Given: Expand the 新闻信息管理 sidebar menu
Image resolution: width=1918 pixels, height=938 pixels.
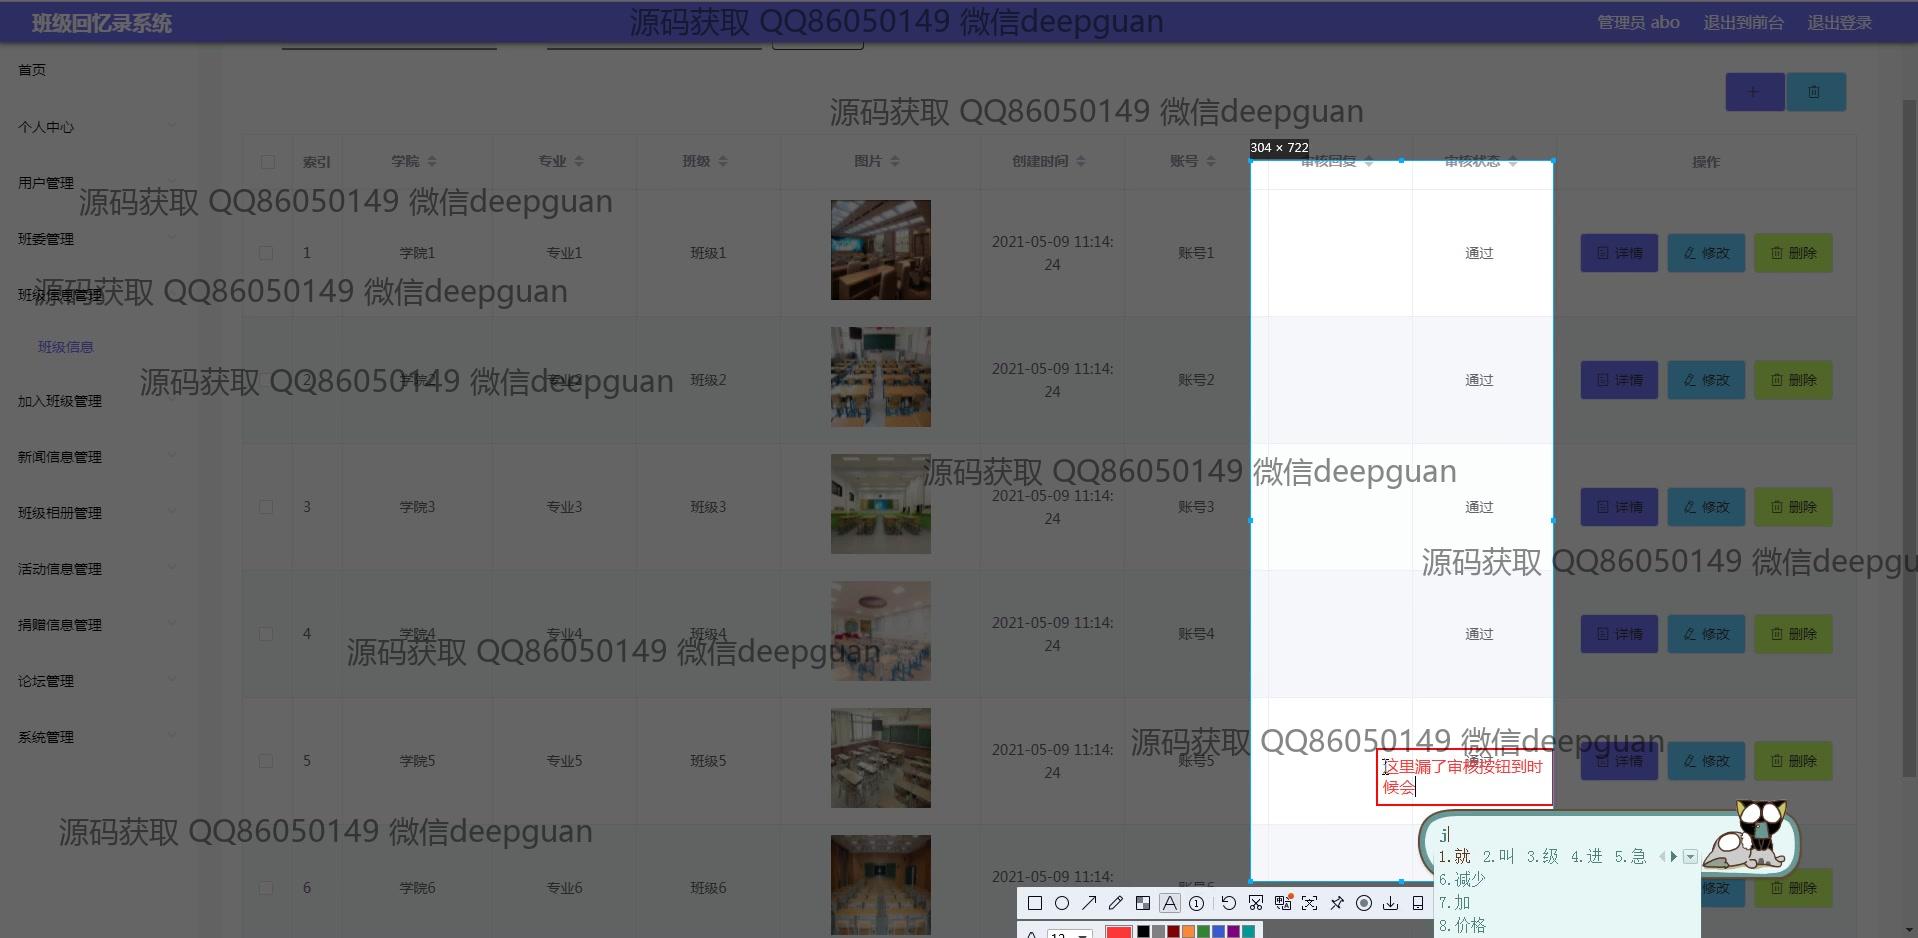Looking at the screenshot, I should tap(97, 457).
